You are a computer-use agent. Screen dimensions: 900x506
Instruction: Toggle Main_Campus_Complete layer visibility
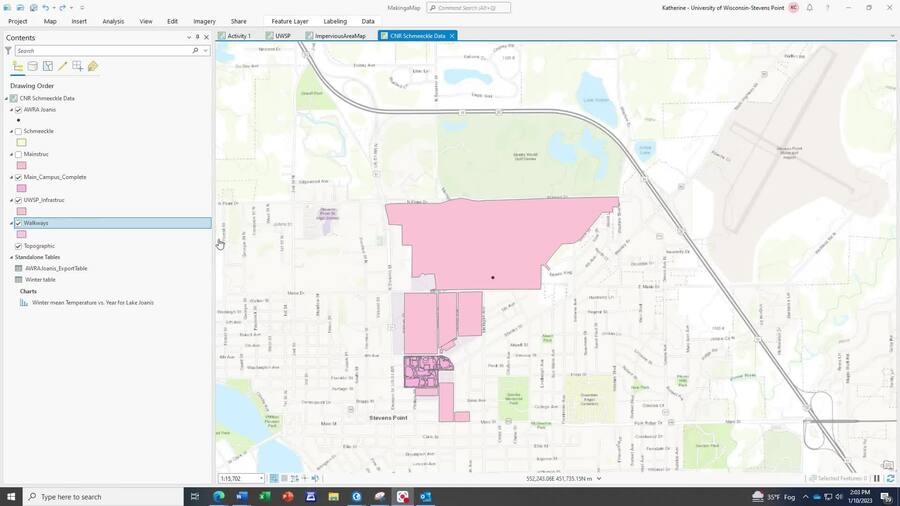pos(18,177)
